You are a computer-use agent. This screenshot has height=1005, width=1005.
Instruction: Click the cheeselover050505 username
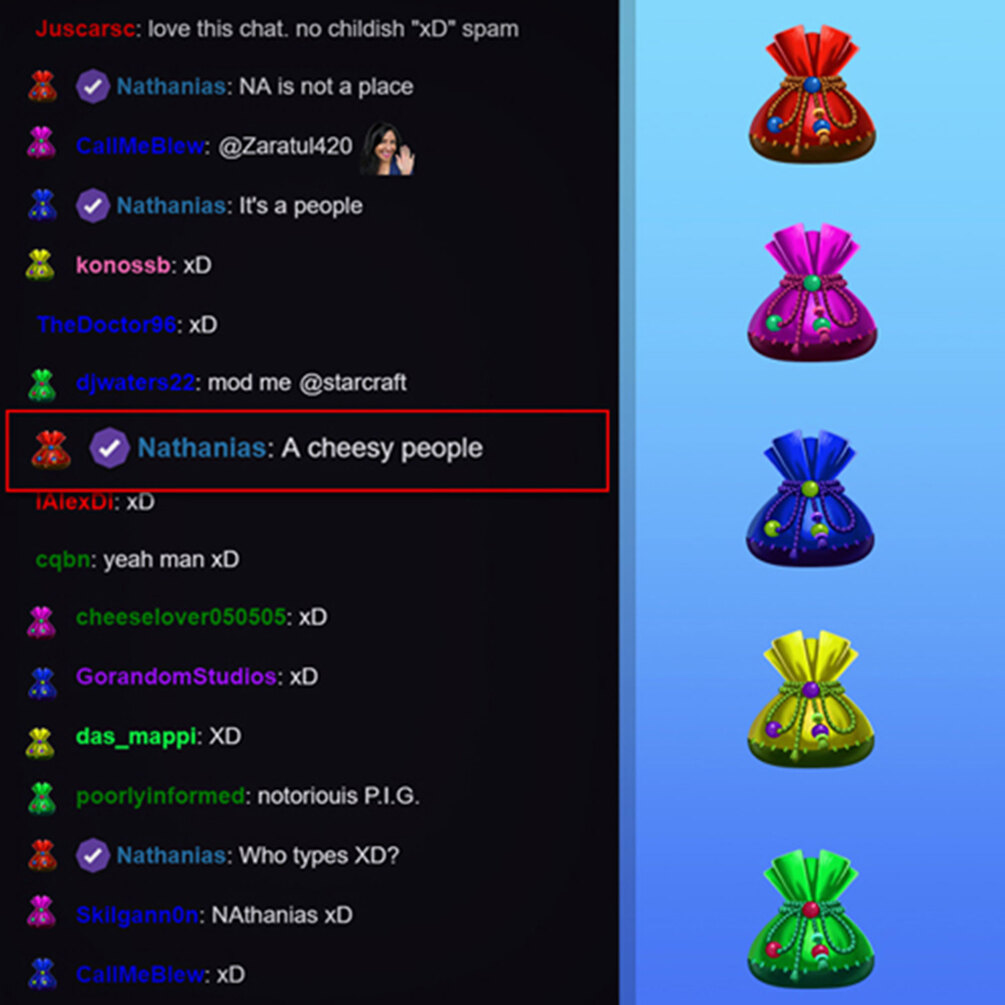pos(181,617)
